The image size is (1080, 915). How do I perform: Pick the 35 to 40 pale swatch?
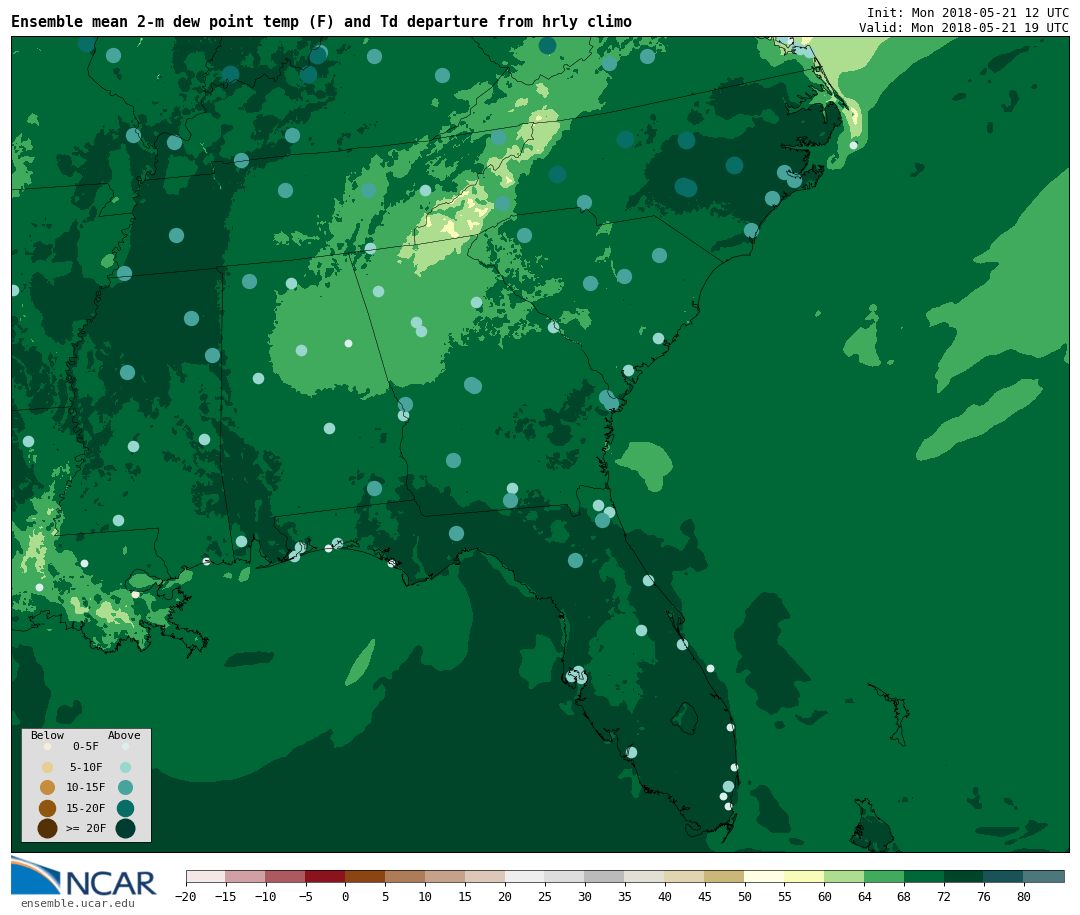coord(645,876)
